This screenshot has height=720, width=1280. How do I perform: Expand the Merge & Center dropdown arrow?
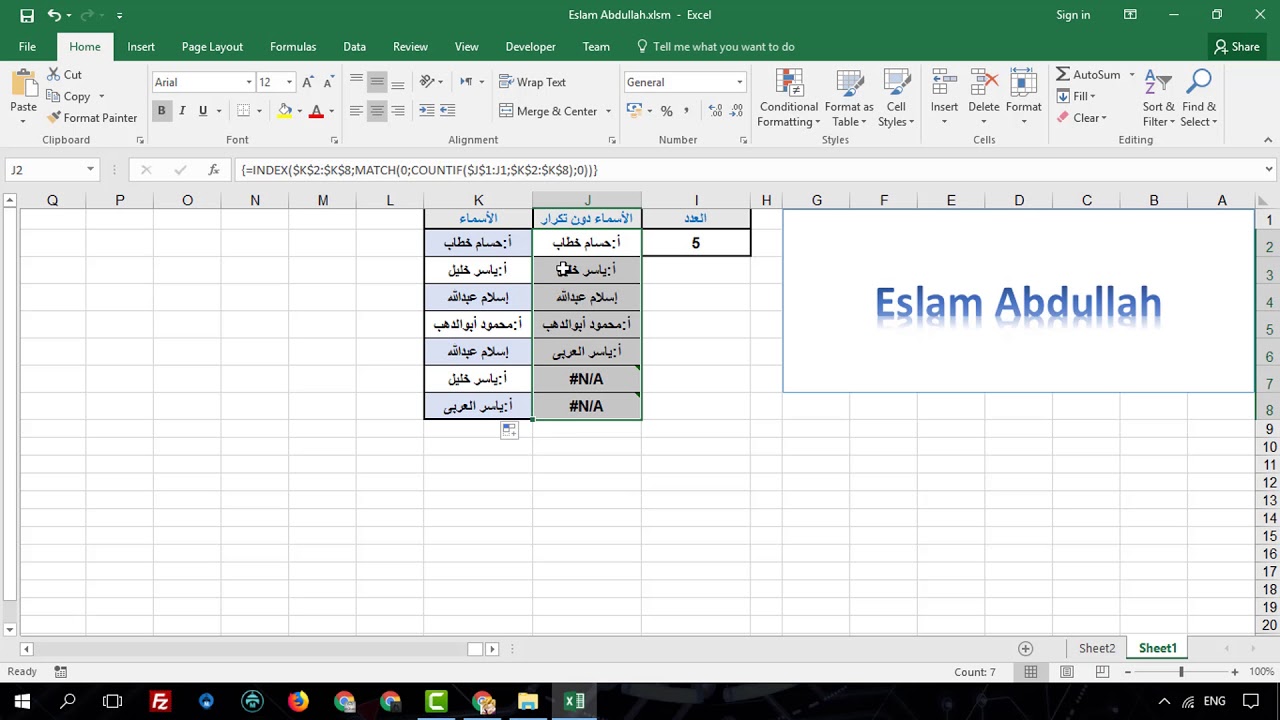[608, 111]
